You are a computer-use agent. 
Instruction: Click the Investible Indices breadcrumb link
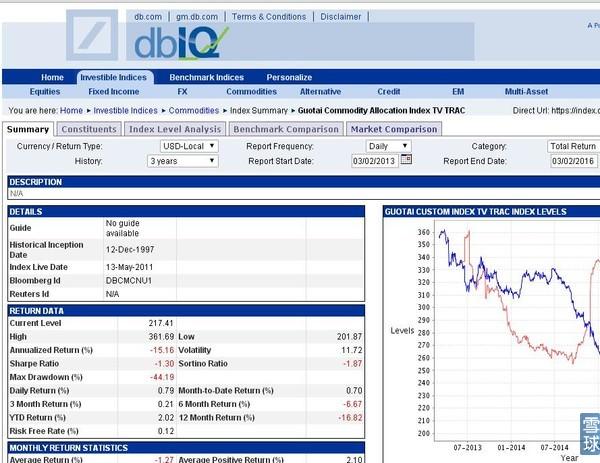(x=126, y=111)
